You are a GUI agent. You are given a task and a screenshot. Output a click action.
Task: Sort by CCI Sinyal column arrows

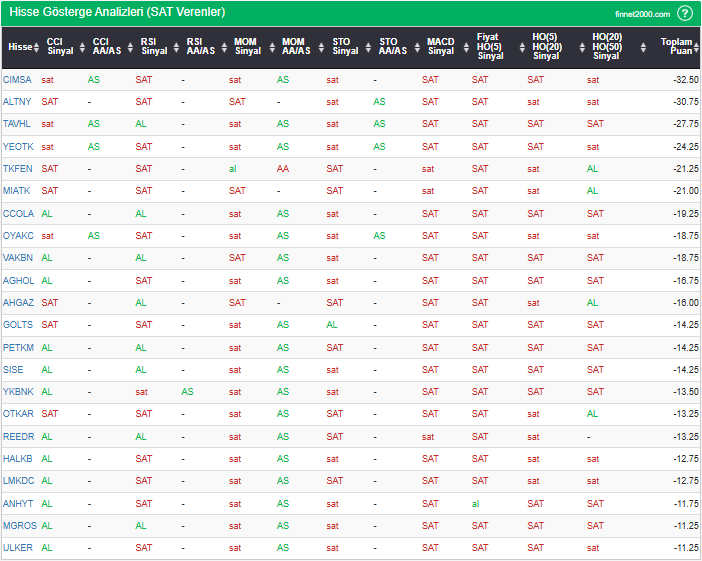point(82,47)
